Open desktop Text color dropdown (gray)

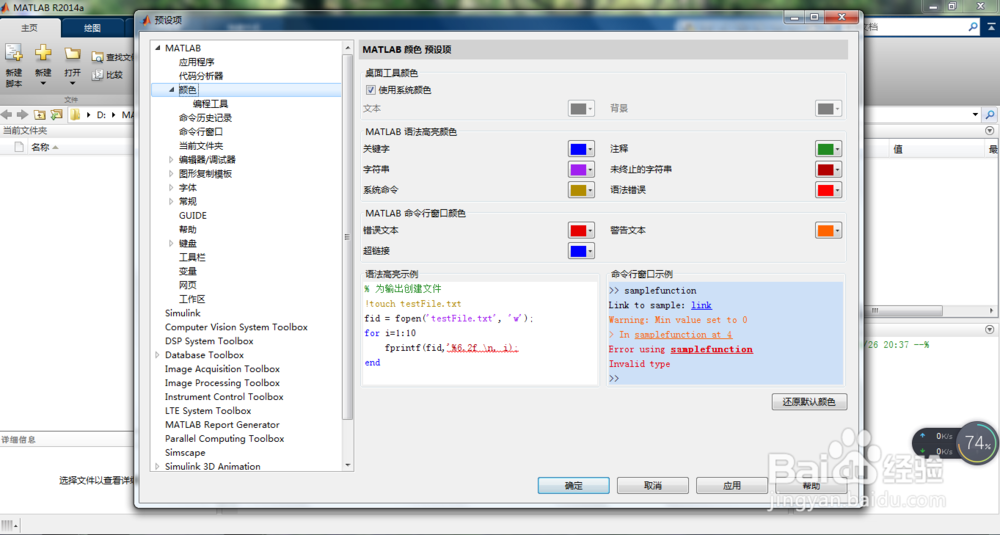(581, 108)
